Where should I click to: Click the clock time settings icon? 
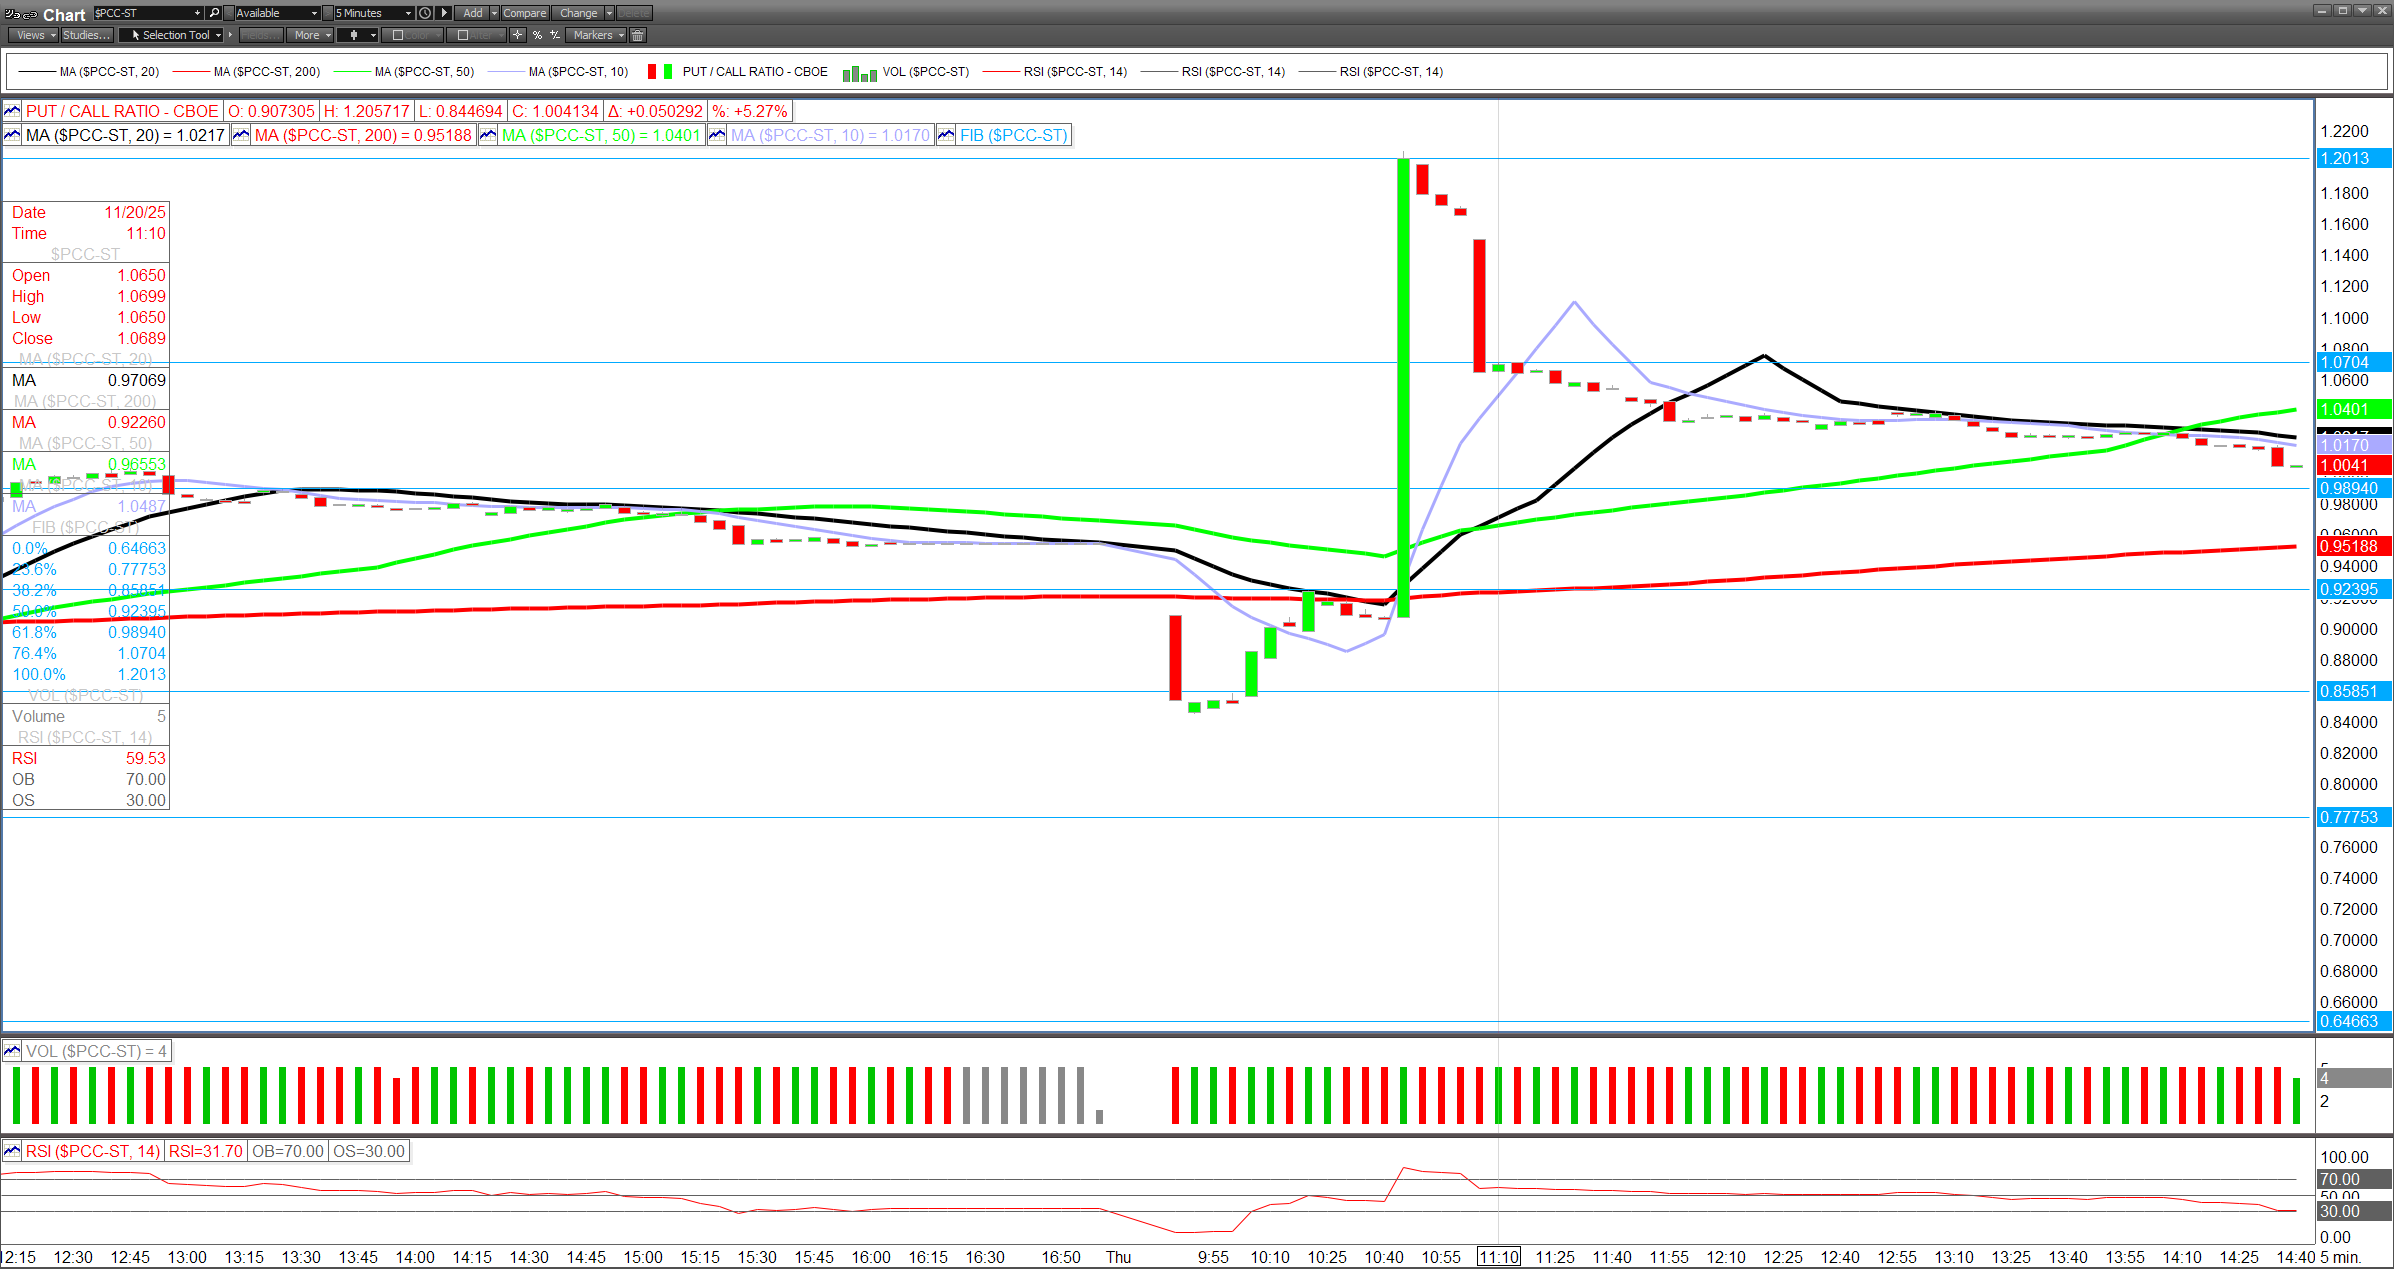(425, 13)
